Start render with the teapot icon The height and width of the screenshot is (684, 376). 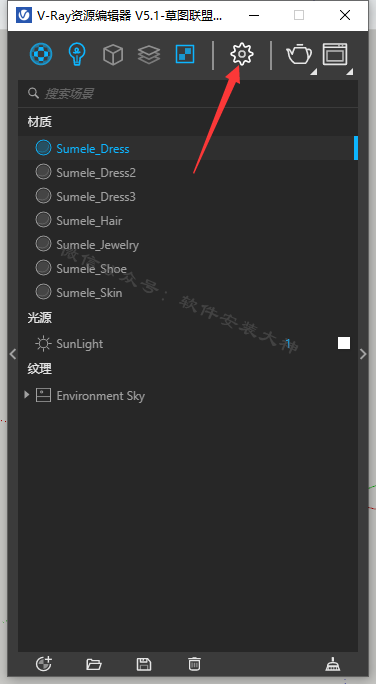[x=299, y=55]
